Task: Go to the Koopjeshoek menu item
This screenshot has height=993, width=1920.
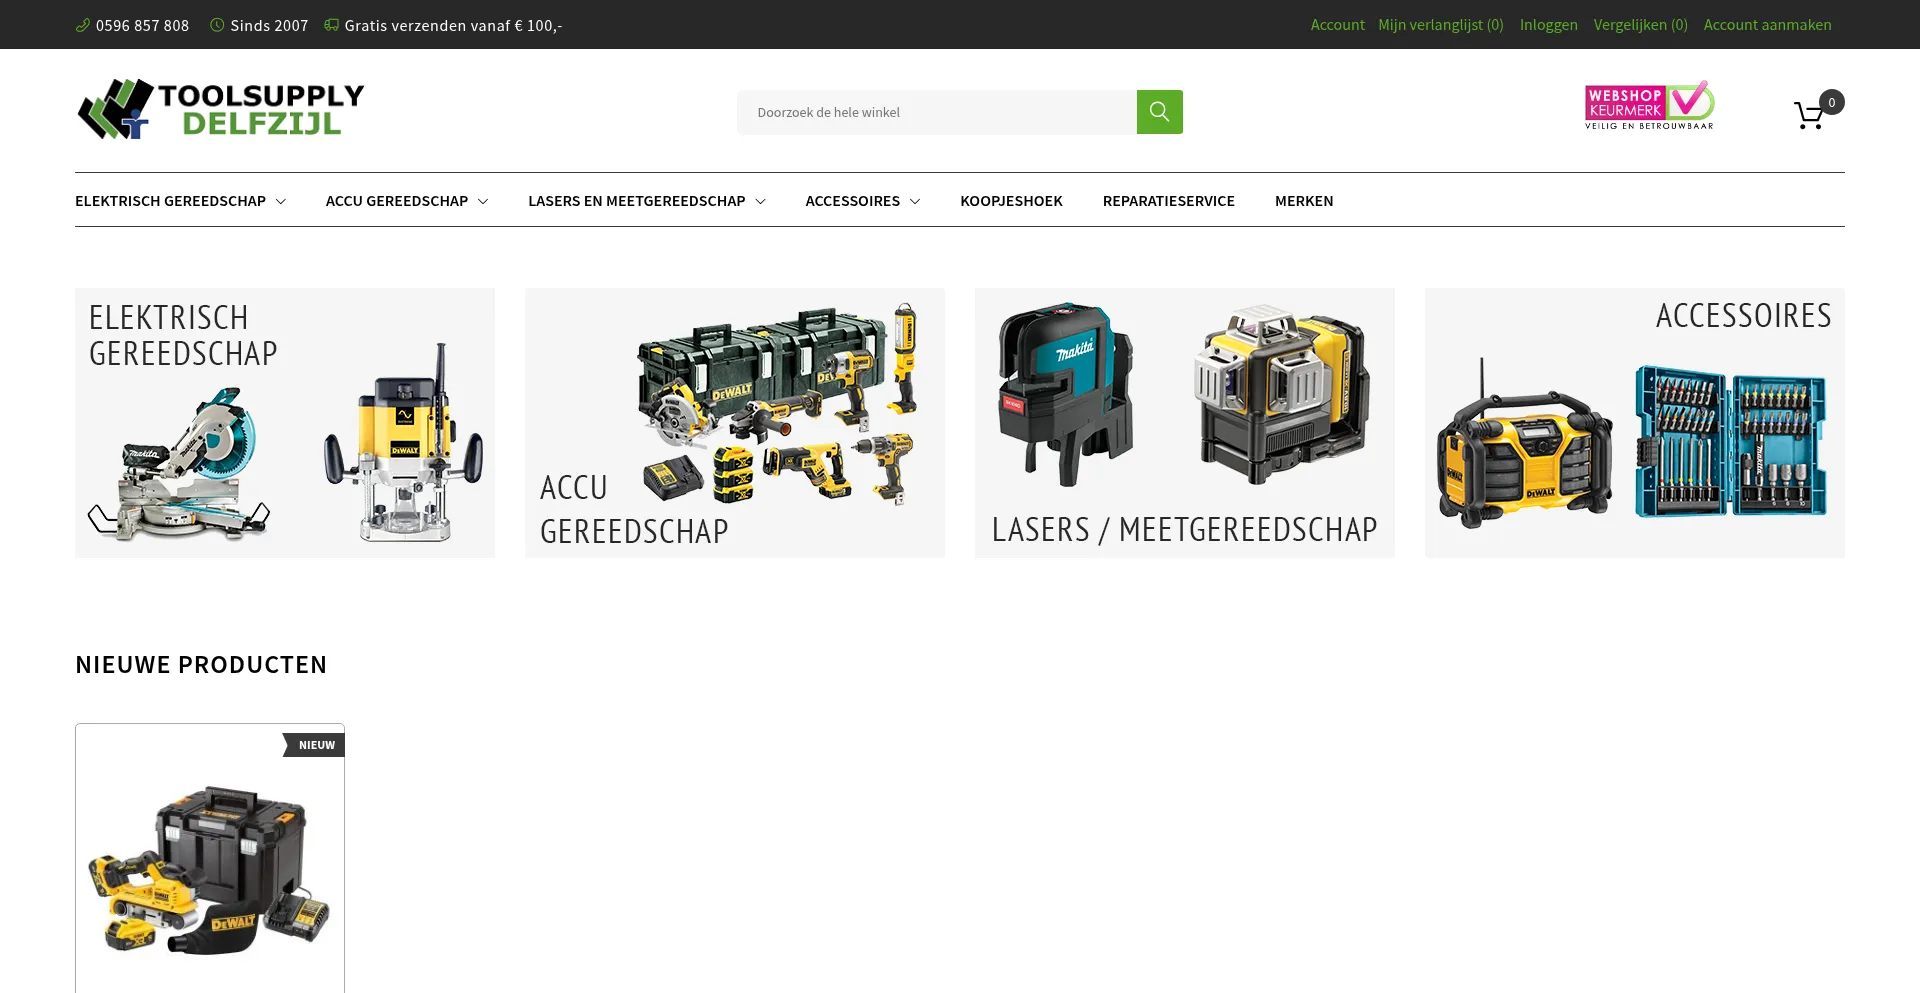Action: tap(1011, 201)
